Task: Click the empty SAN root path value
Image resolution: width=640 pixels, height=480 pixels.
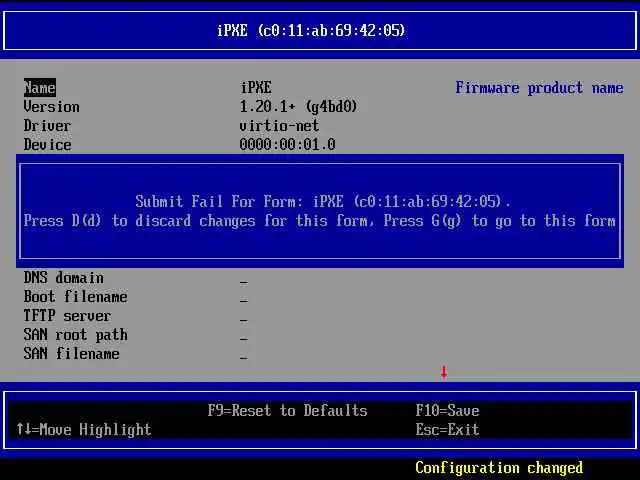Action: (x=244, y=338)
